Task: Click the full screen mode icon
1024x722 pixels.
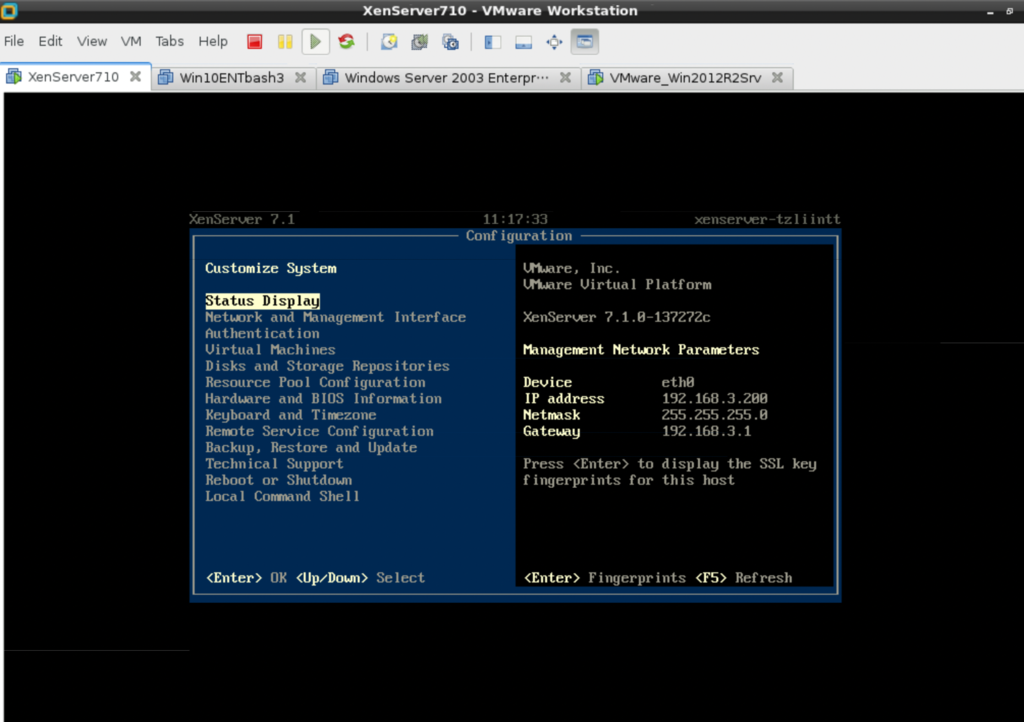Action: click(554, 42)
